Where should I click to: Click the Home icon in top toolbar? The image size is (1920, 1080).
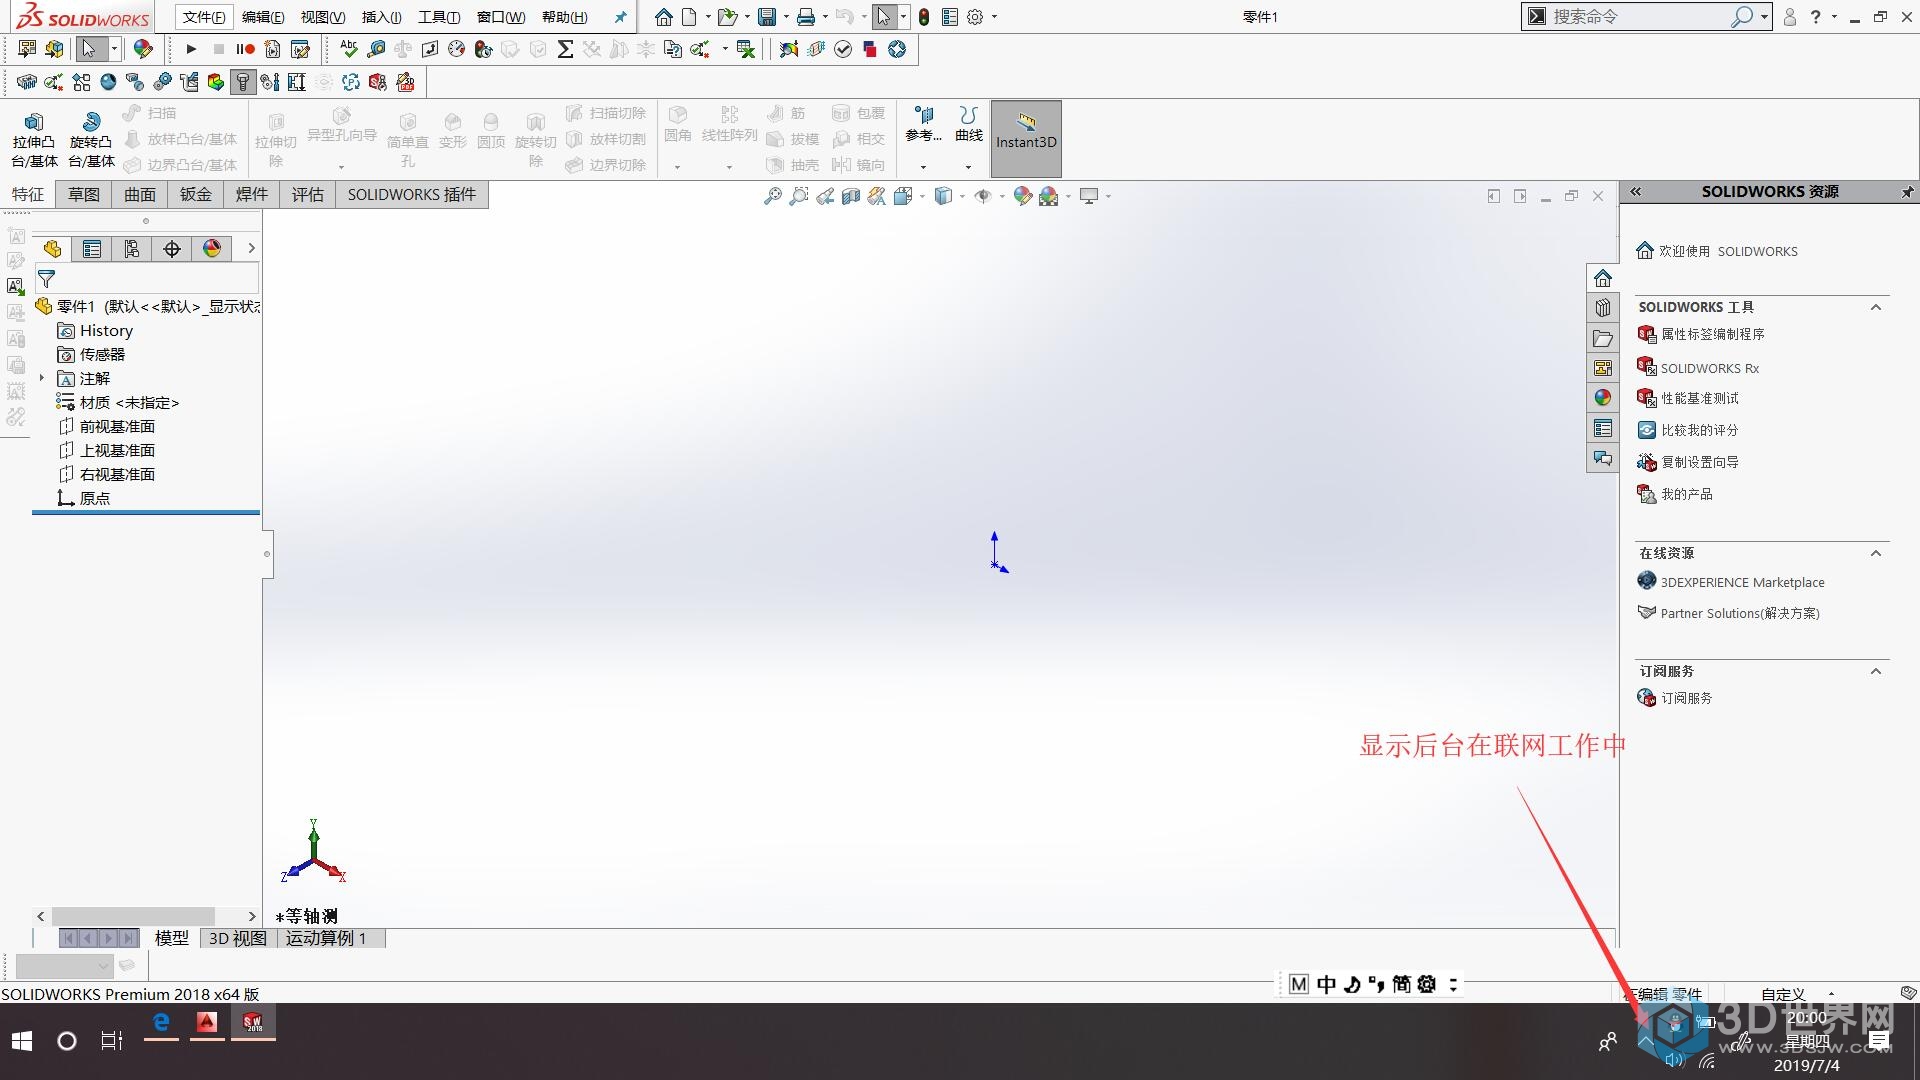click(663, 17)
